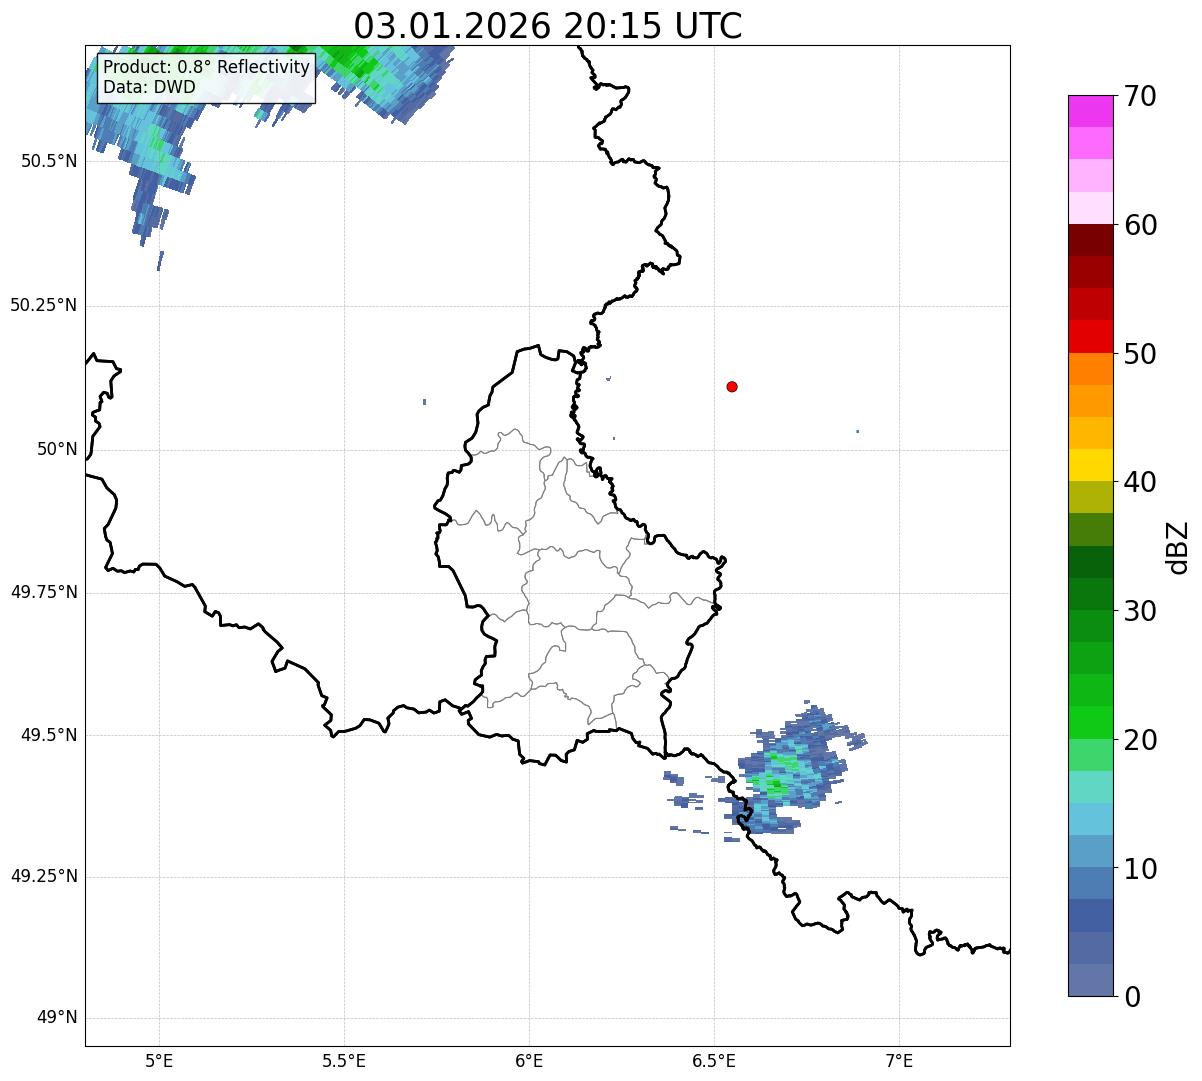Click longitude label "5°E"
This screenshot has width=1202, height=1081.
[159, 1060]
